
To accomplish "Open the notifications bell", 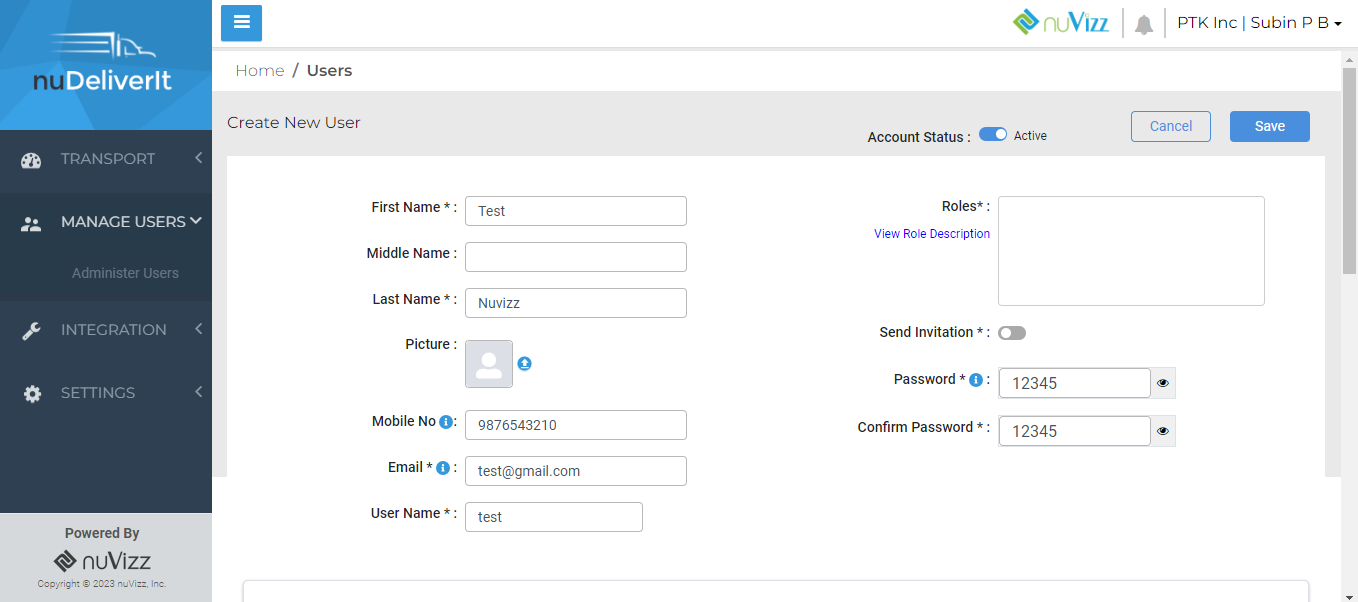I will 1144,24.
